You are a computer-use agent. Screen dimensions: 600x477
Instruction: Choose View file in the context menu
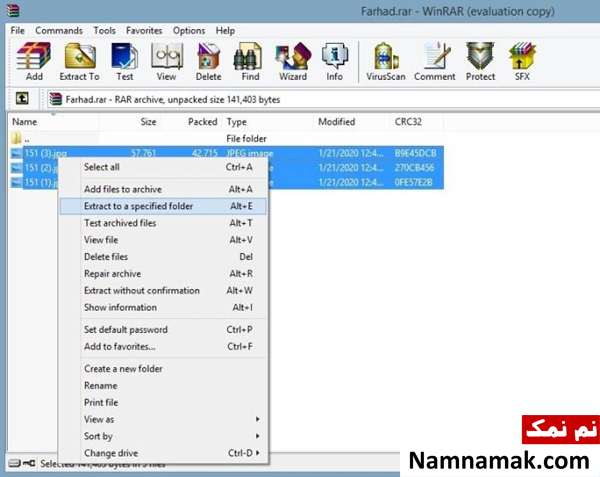click(x=163, y=240)
